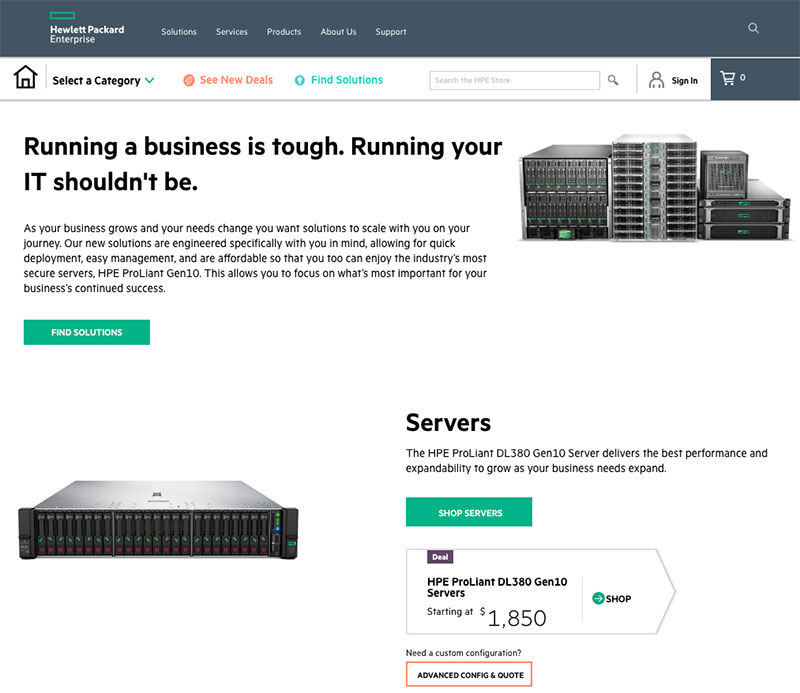Open the Products menu
This screenshot has height=693, width=800.
click(x=284, y=32)
